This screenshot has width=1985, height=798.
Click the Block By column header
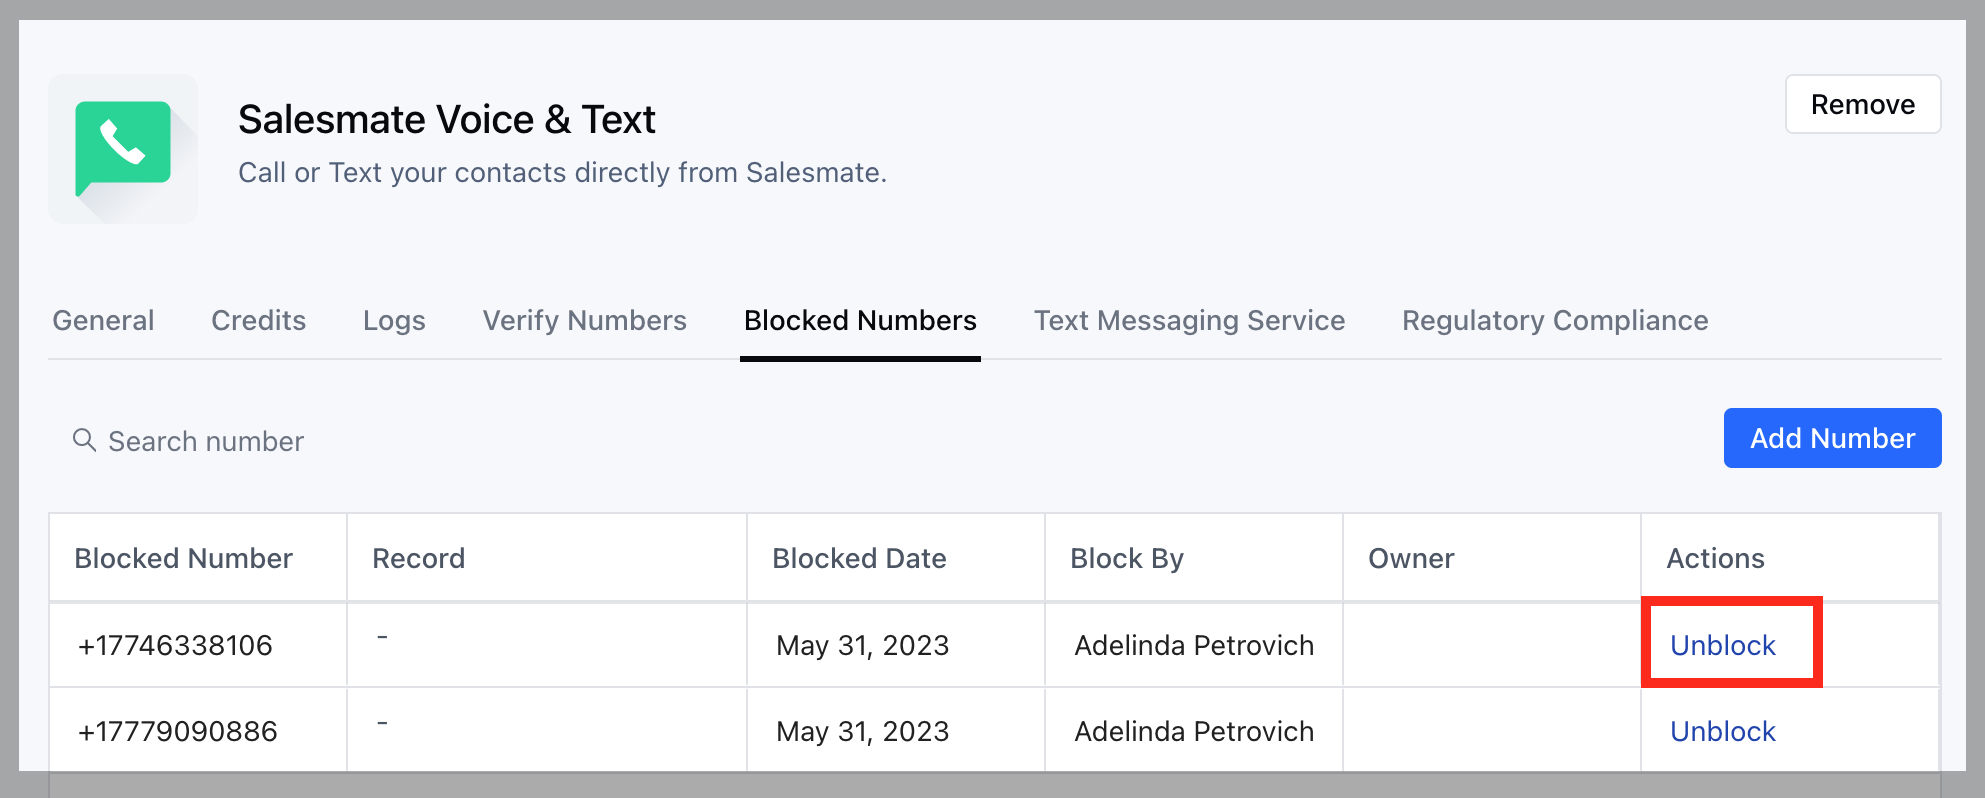point(1126,558)
